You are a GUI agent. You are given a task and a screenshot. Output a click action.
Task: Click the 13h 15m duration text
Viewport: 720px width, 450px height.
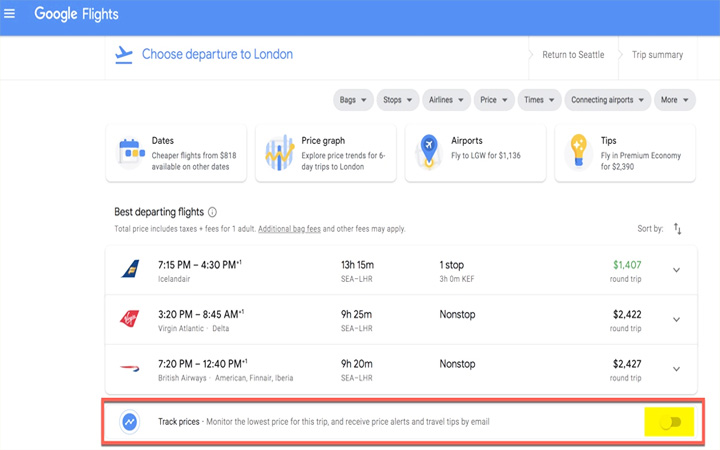coord(357,265)
